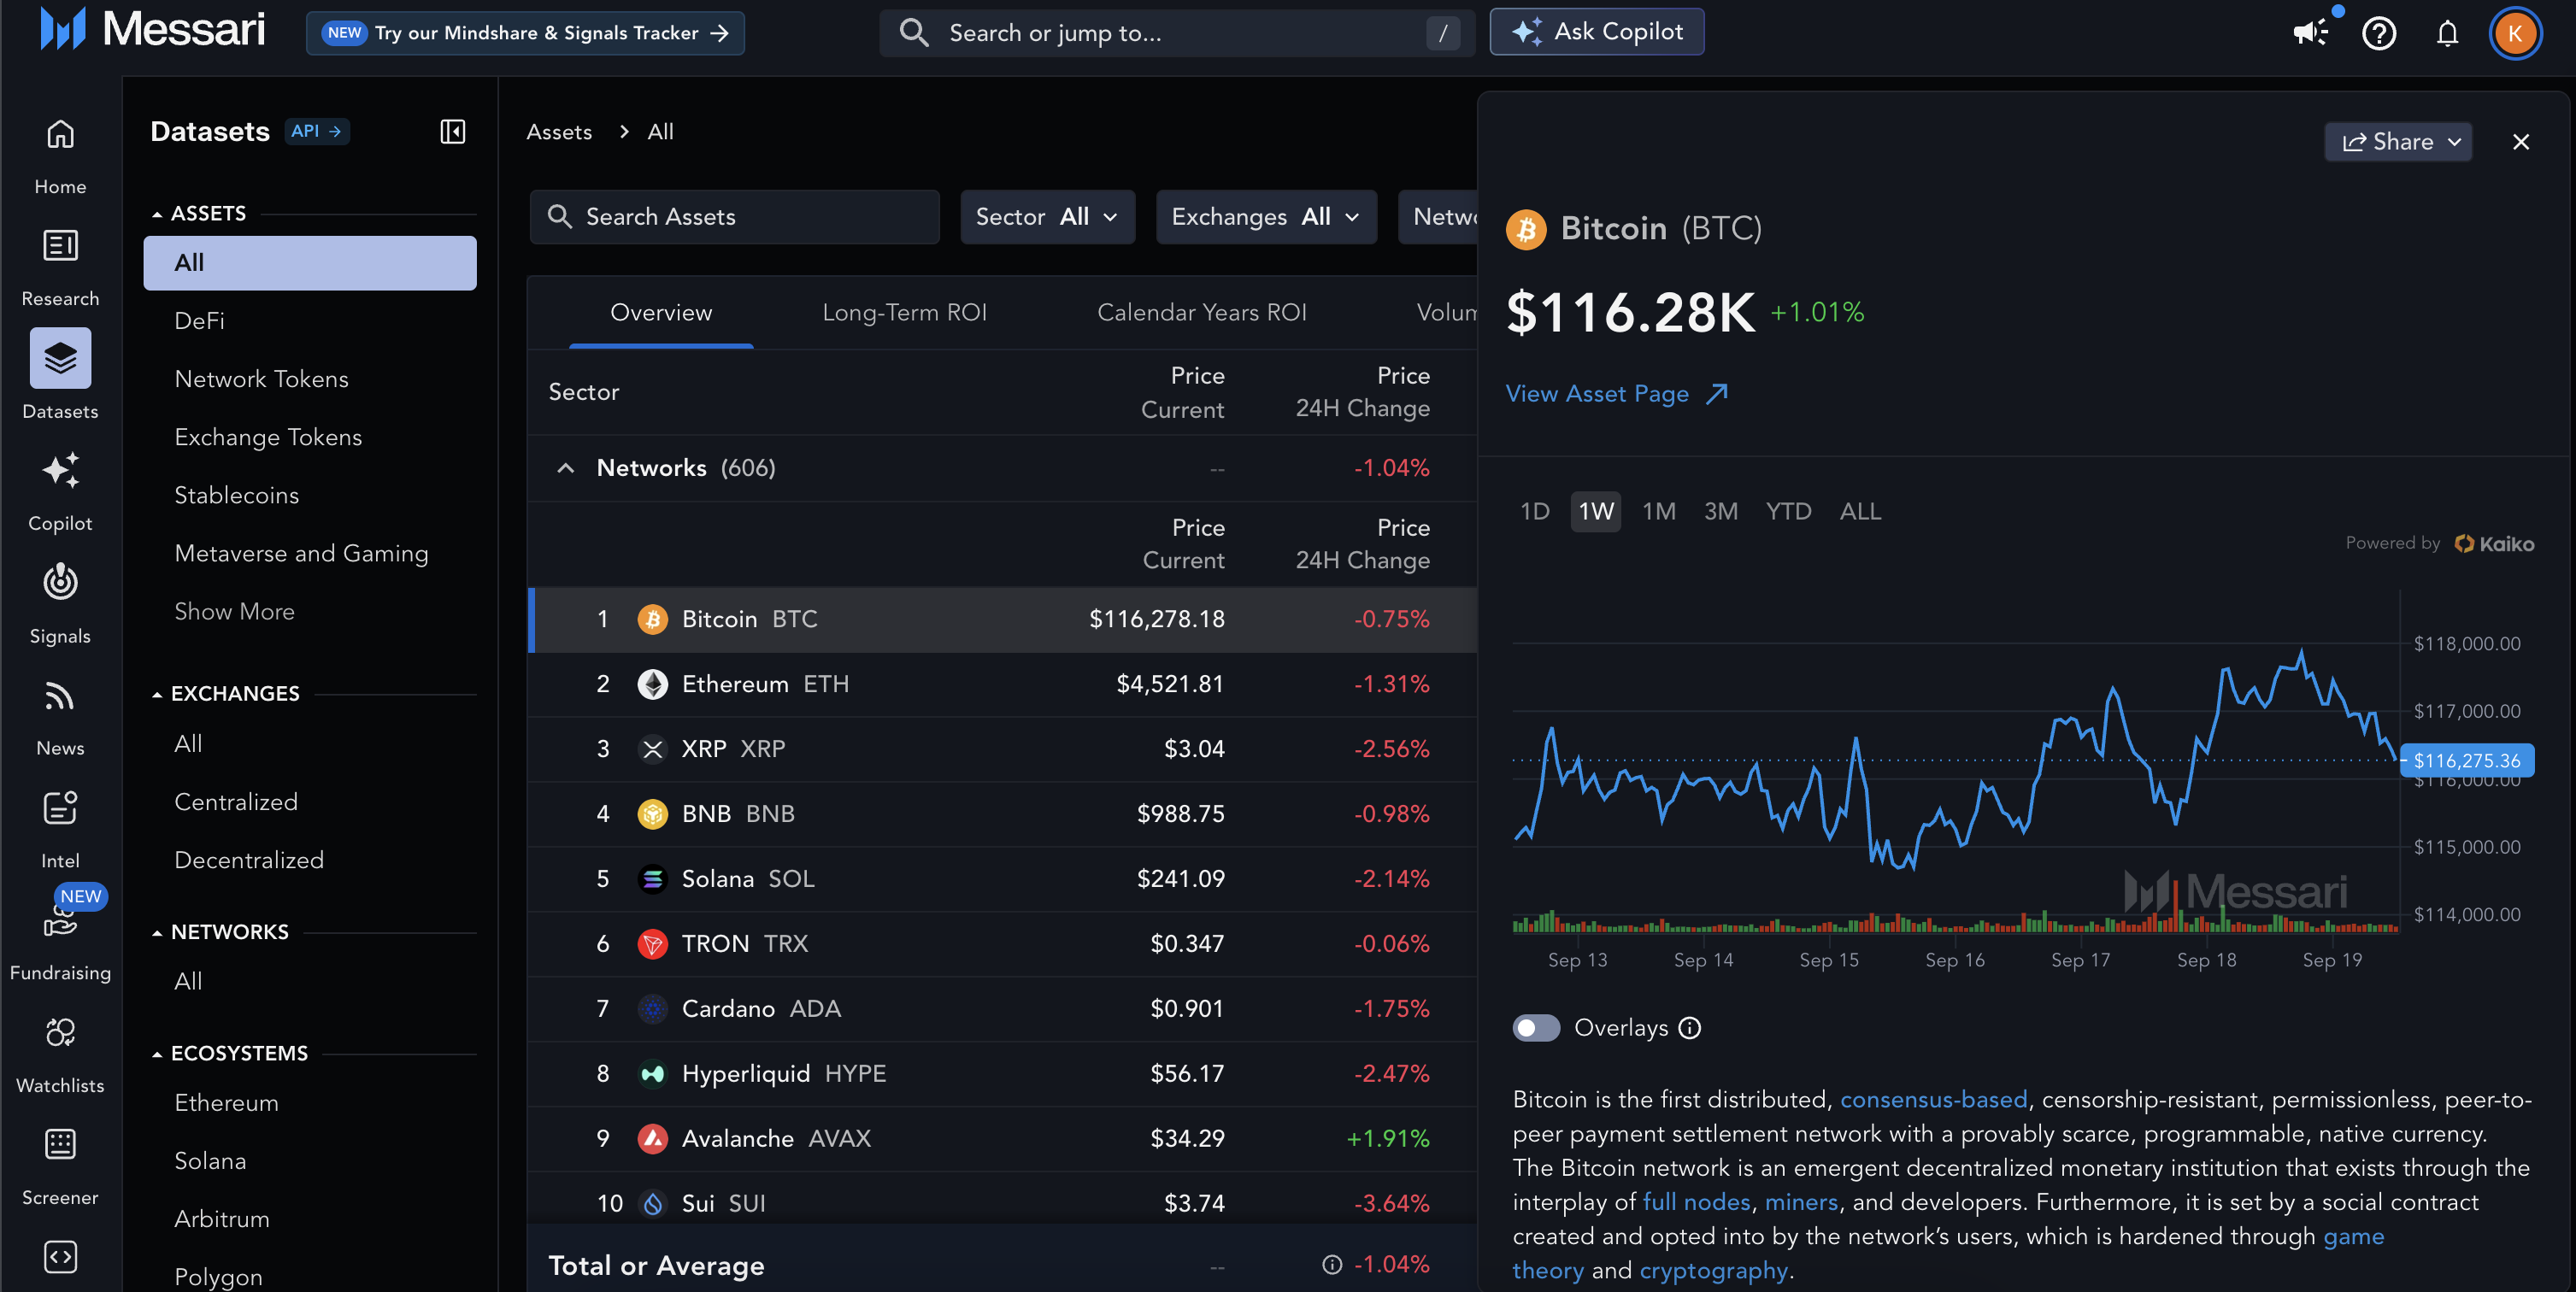Viewport: 2576px width, 1292px height.
Task: Select the ALL chart timeframe
Action: [1860, 512]
